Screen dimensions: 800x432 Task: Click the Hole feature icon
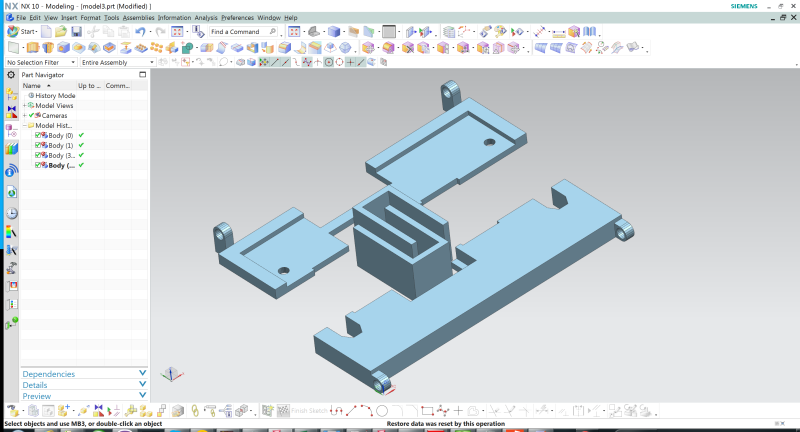(x=63, y=48)
